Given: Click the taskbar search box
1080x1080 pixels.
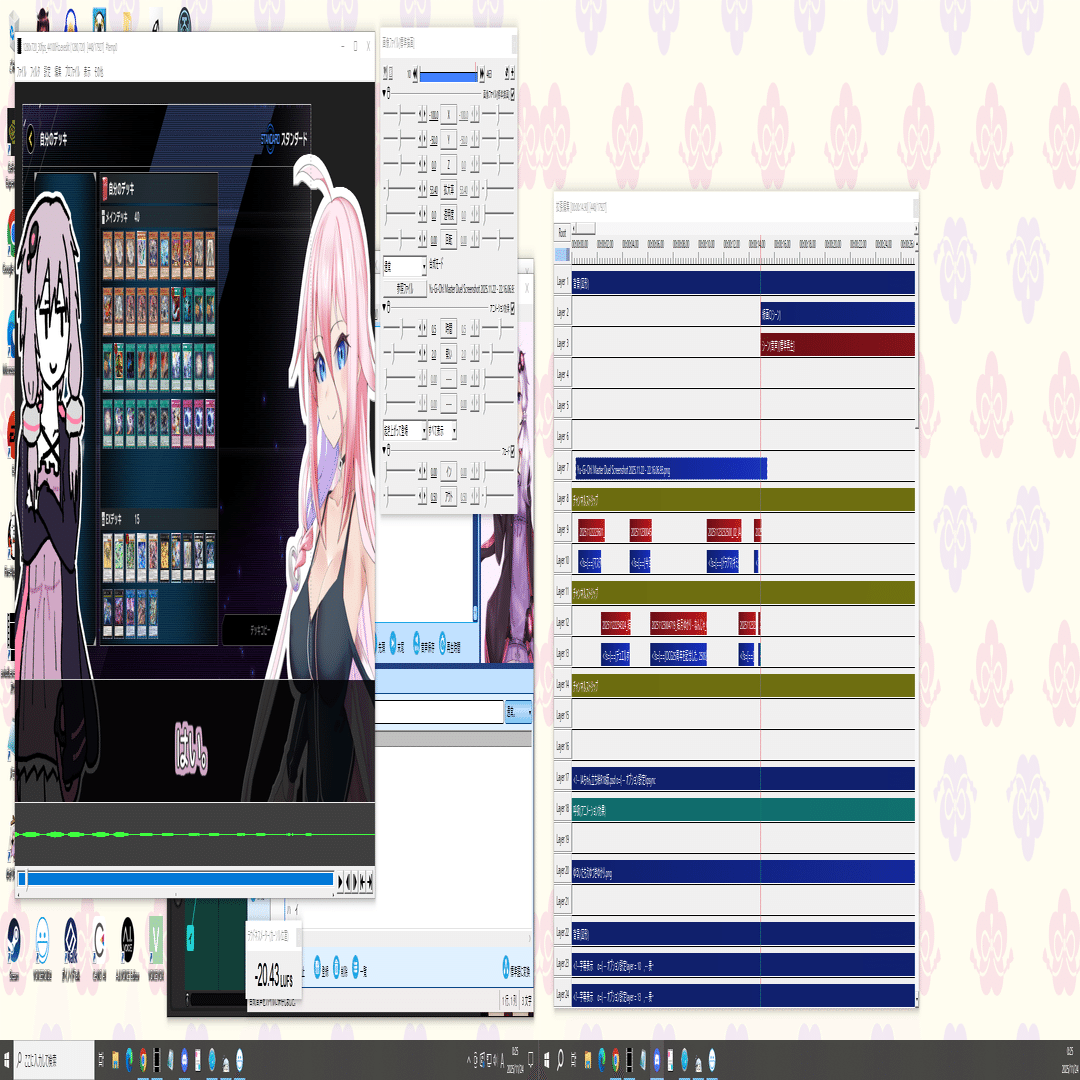Looking at the screenshot, I should pyautogui.click(x=54, y=1059).
